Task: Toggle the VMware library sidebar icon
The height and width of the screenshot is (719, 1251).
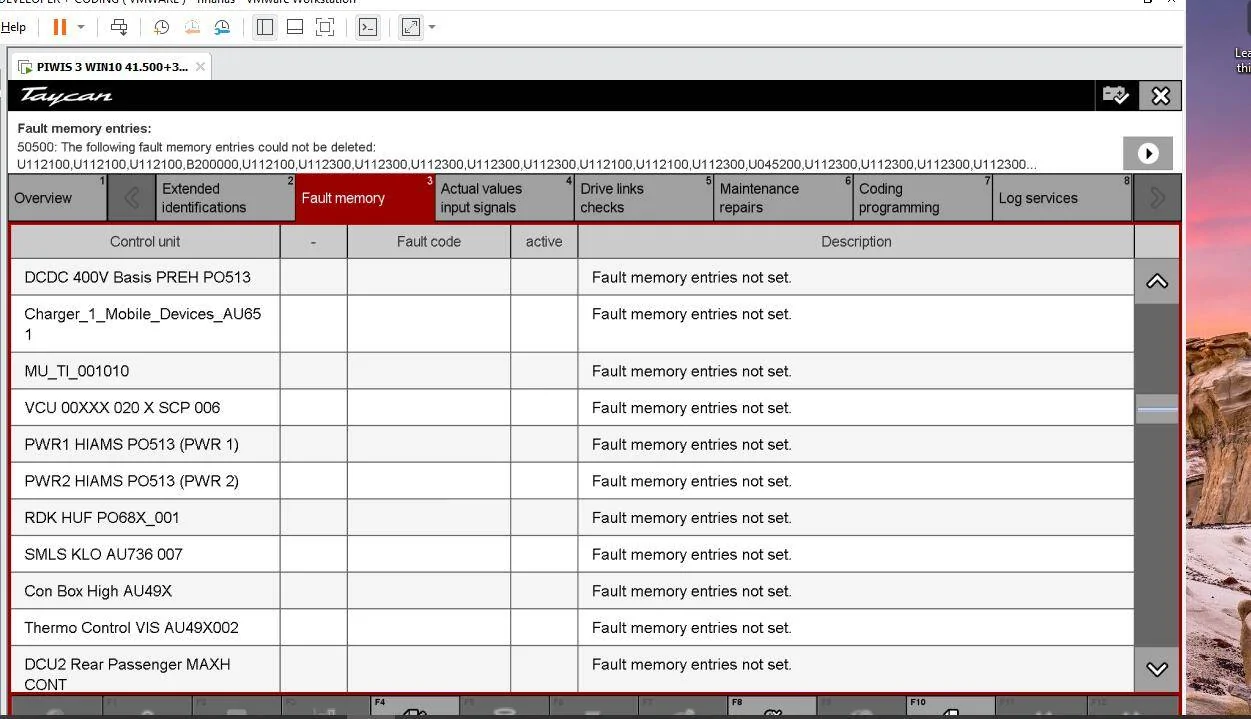Action: (265, 27)
